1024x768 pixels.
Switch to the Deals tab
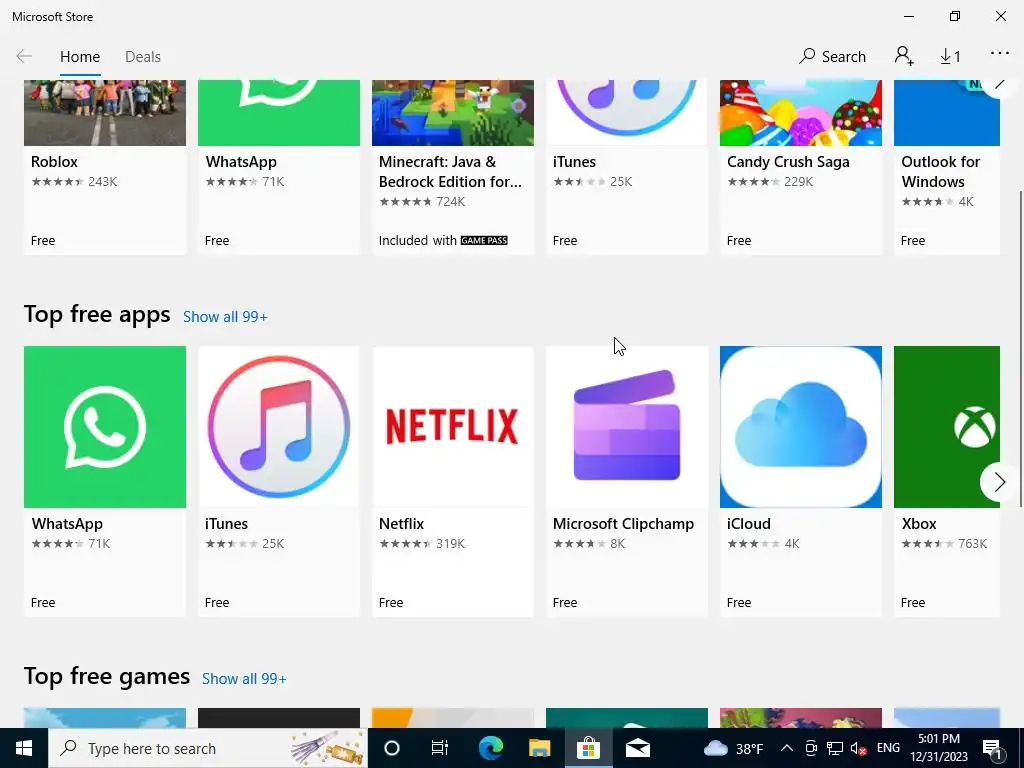142,57
